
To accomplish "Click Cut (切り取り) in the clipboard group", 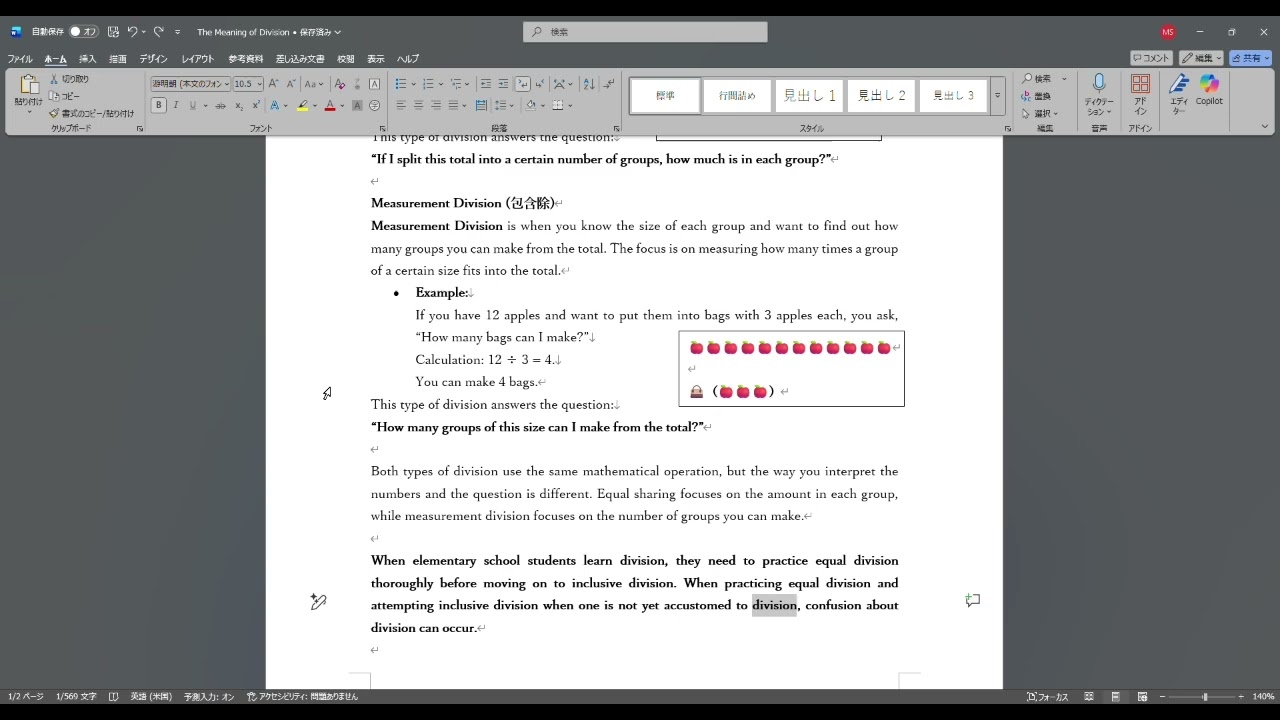I will point(69,79).
